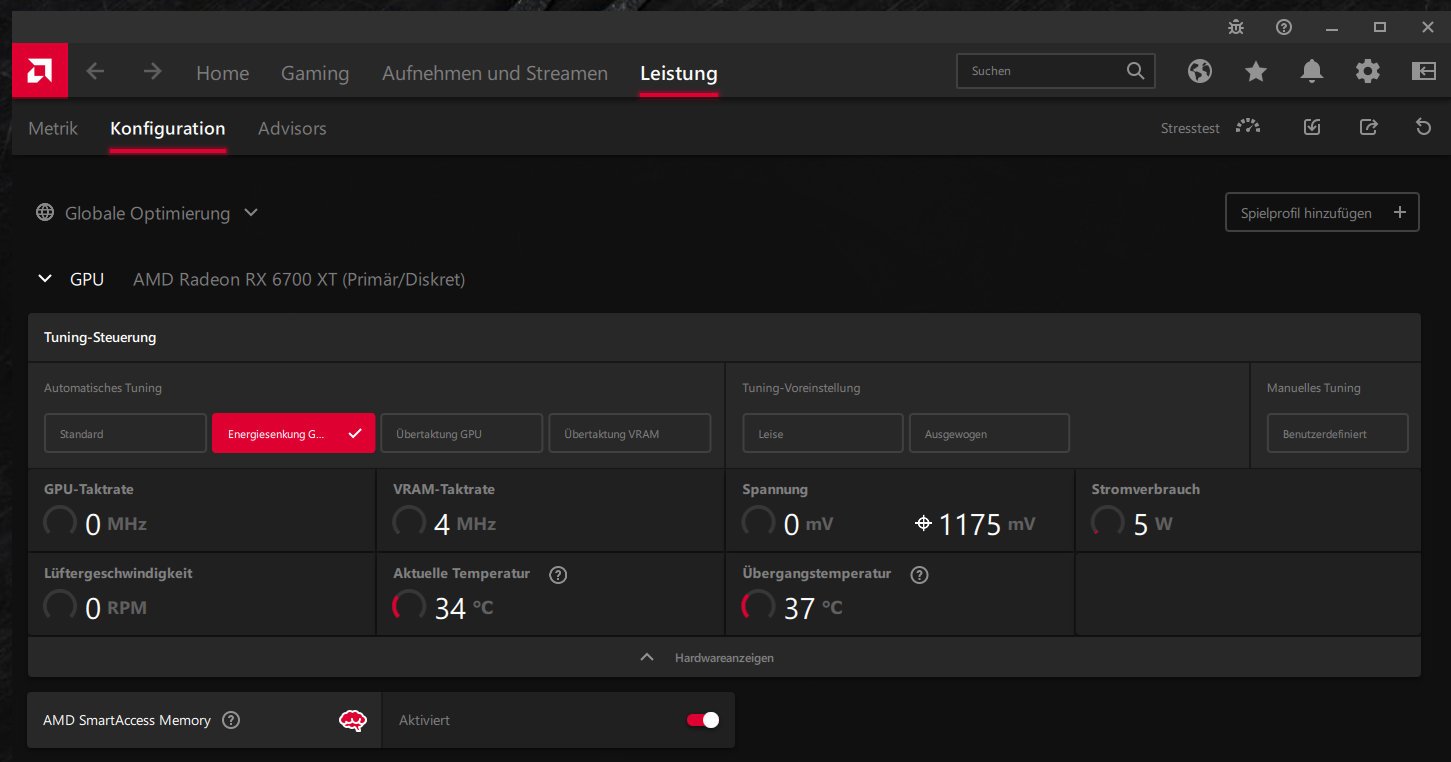Viewport: 1451px width, 762px height.
Task: Open the Leistung tab
Action: click(x=679, y=73)
